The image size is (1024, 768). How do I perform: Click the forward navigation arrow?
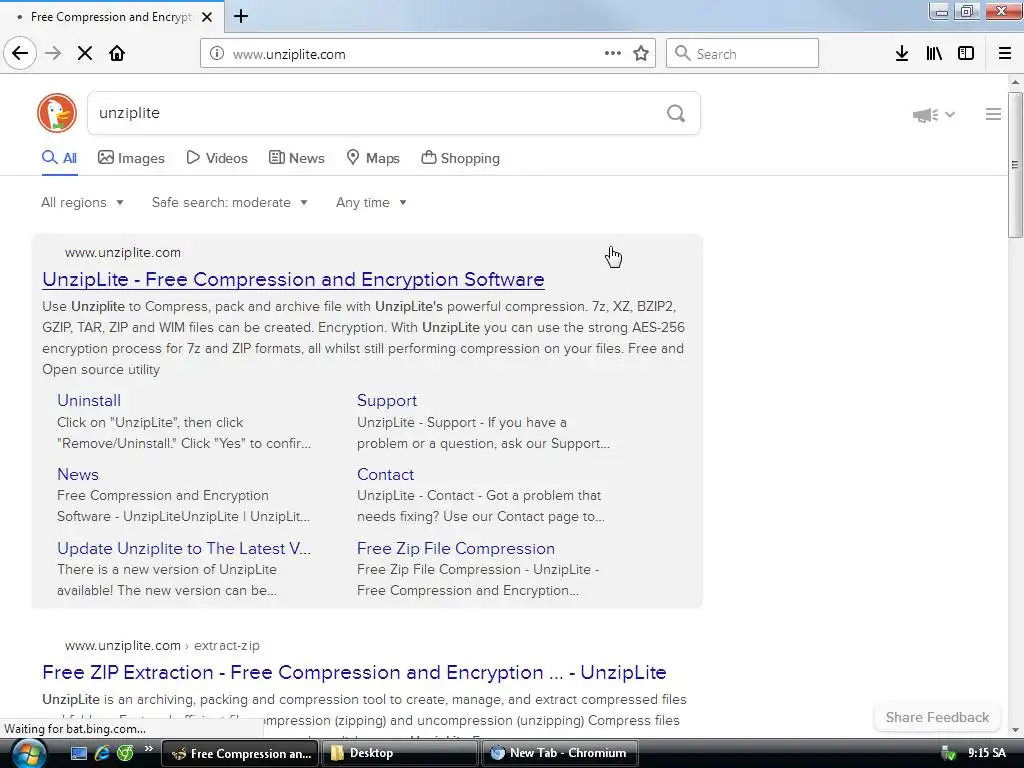(x=53, y=53)
